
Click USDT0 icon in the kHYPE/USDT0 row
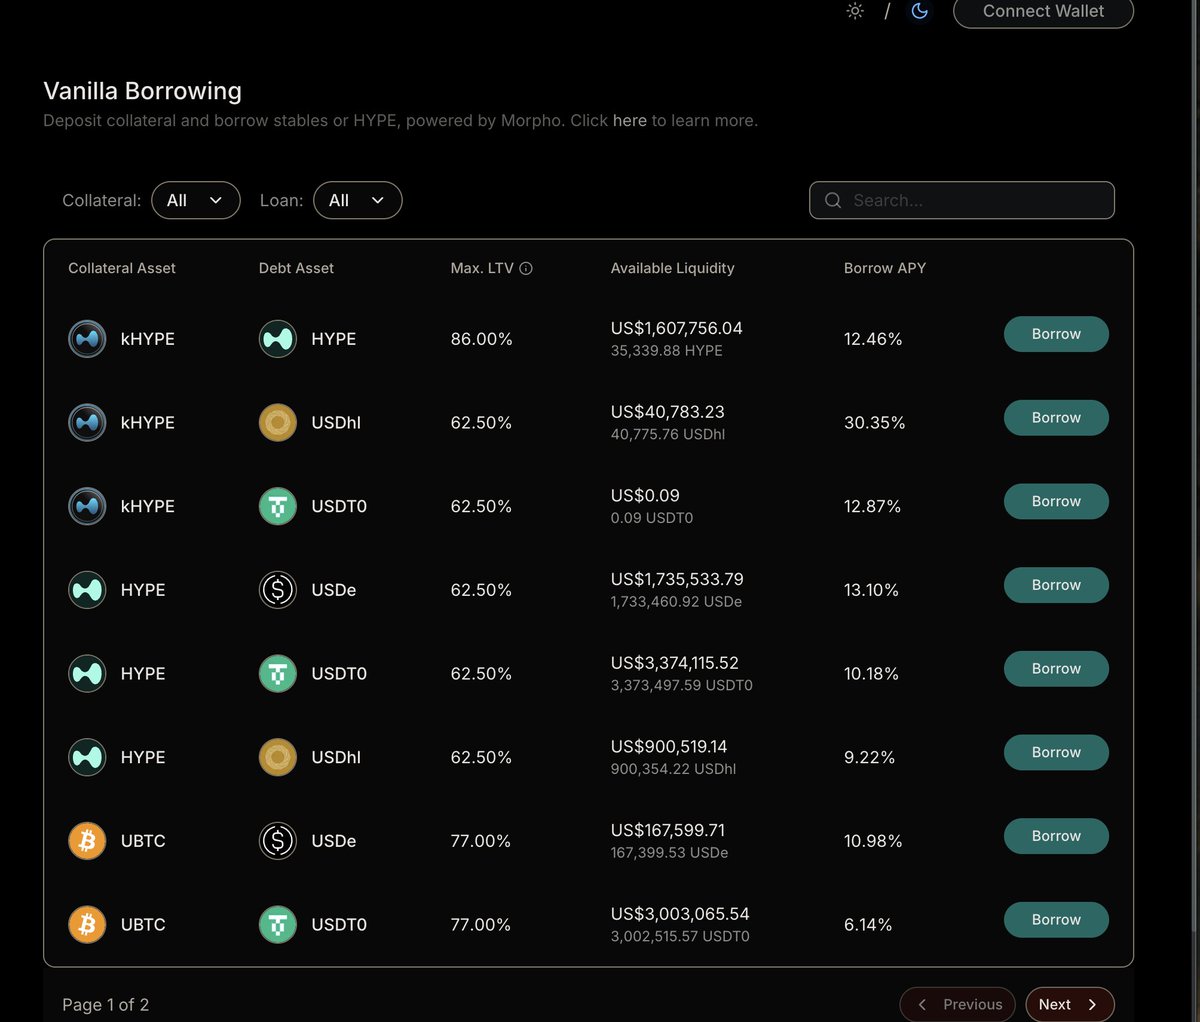(278, 506)
